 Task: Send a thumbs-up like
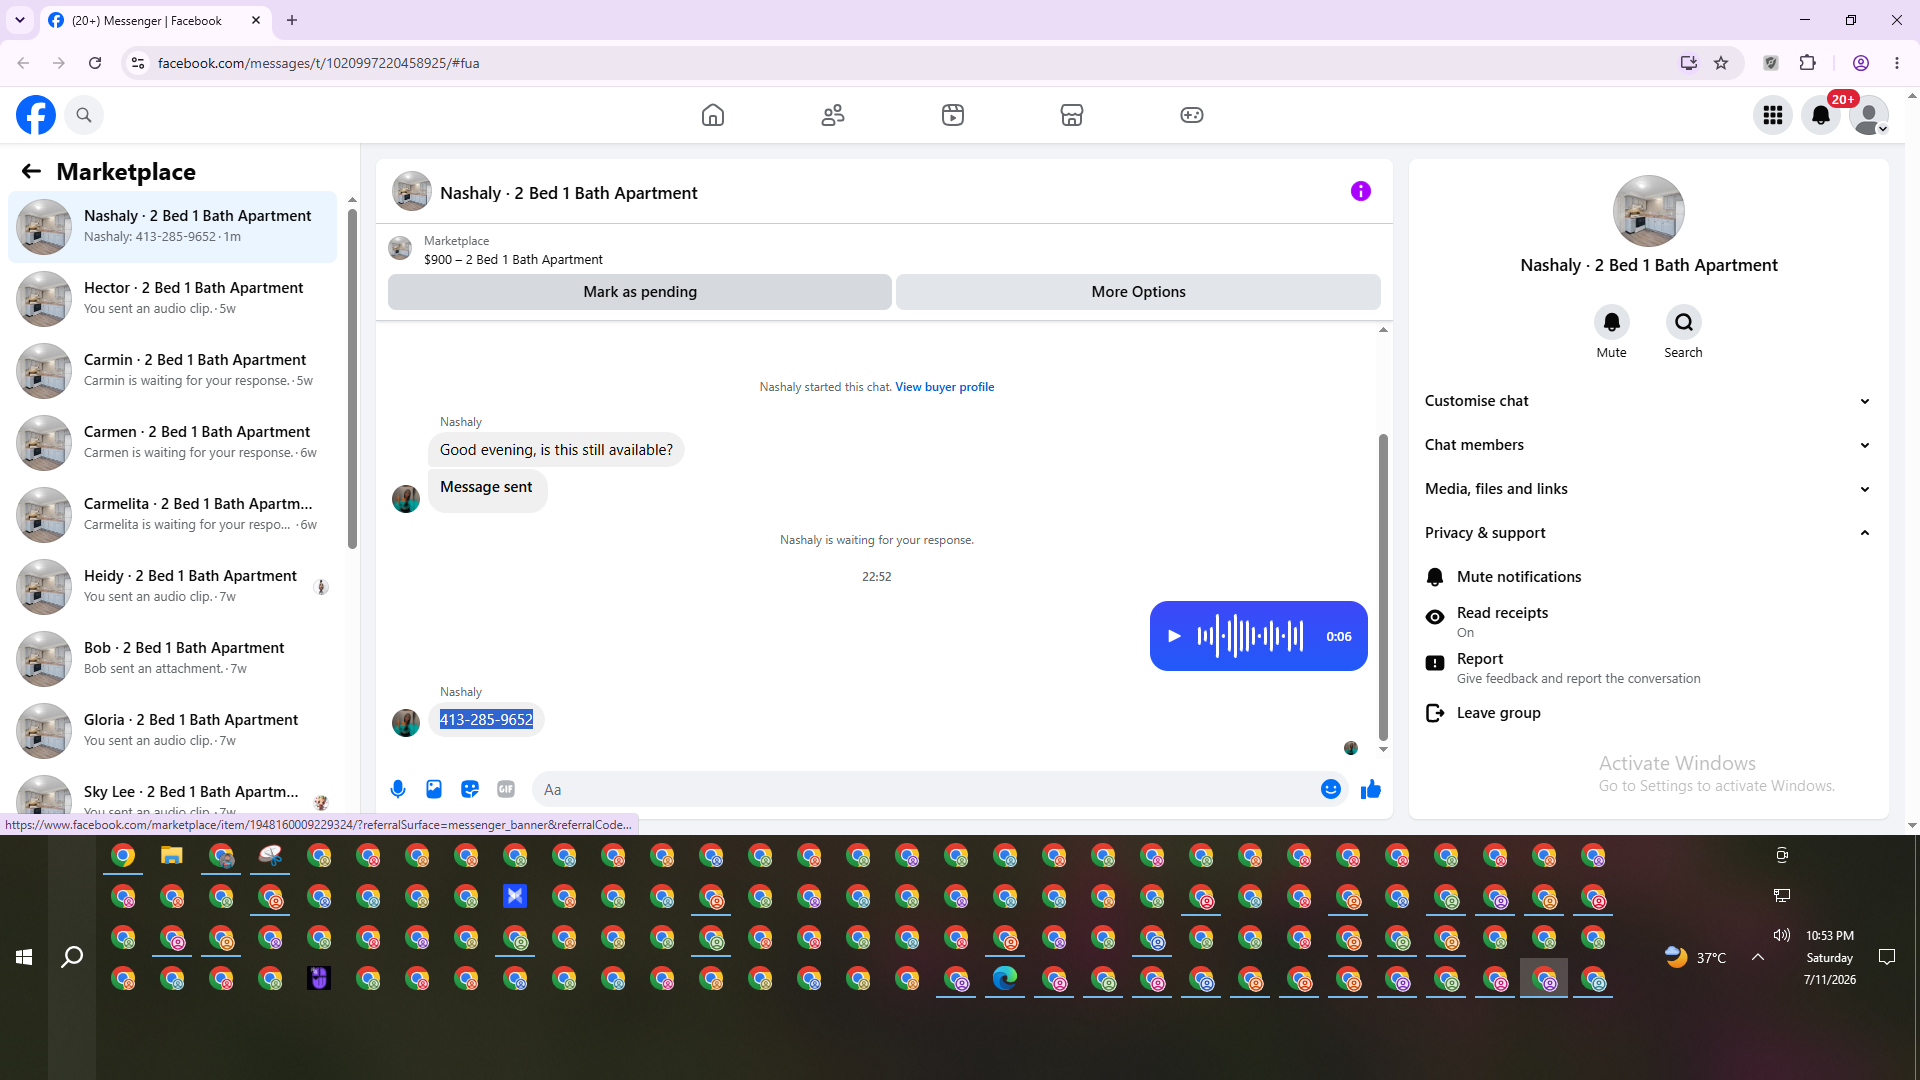(x=1371, y=789)
